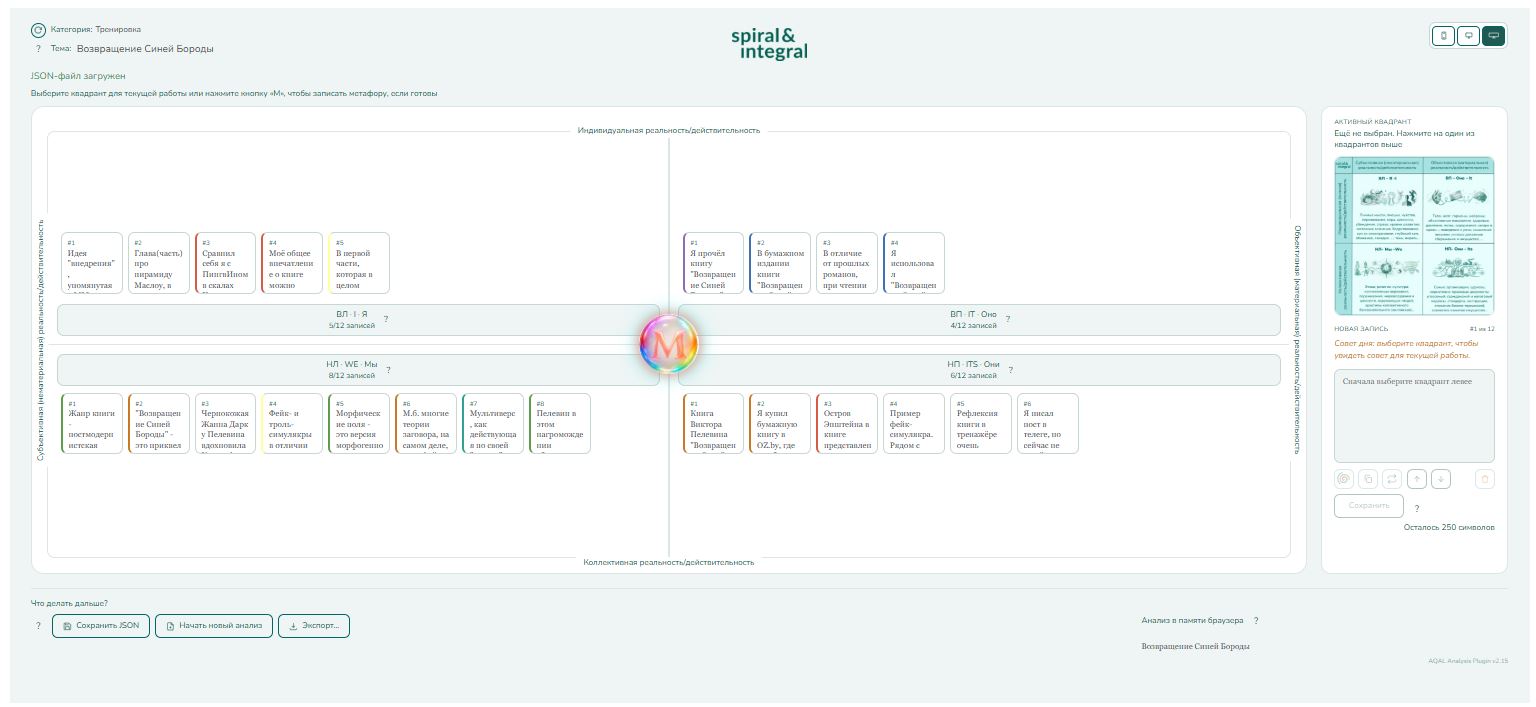Click the new entry text area

pos(1414,416)
